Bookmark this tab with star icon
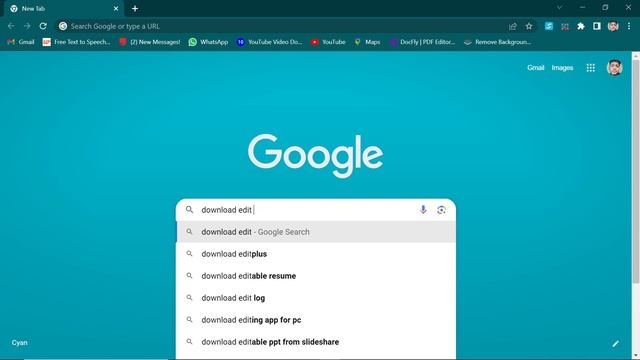 (529, 26)
